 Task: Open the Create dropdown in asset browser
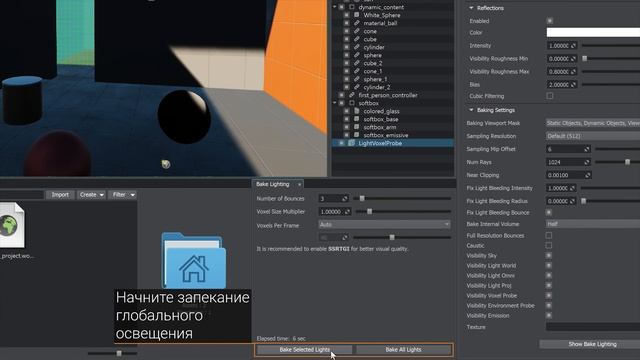pyautogui.click(x=91, y=195)
